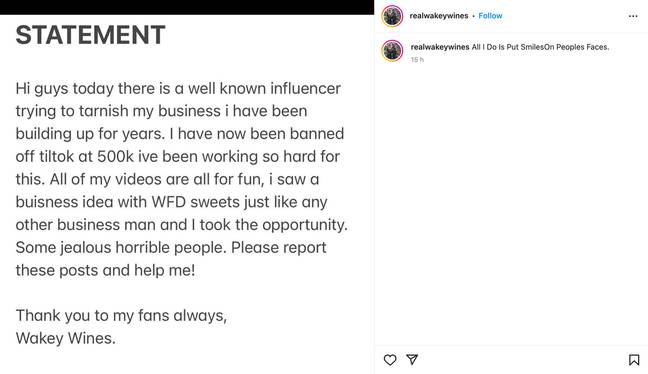This screenshot has height=374, width=648.
Task: Share the post via paper plane icon
Action: (412, 360)
